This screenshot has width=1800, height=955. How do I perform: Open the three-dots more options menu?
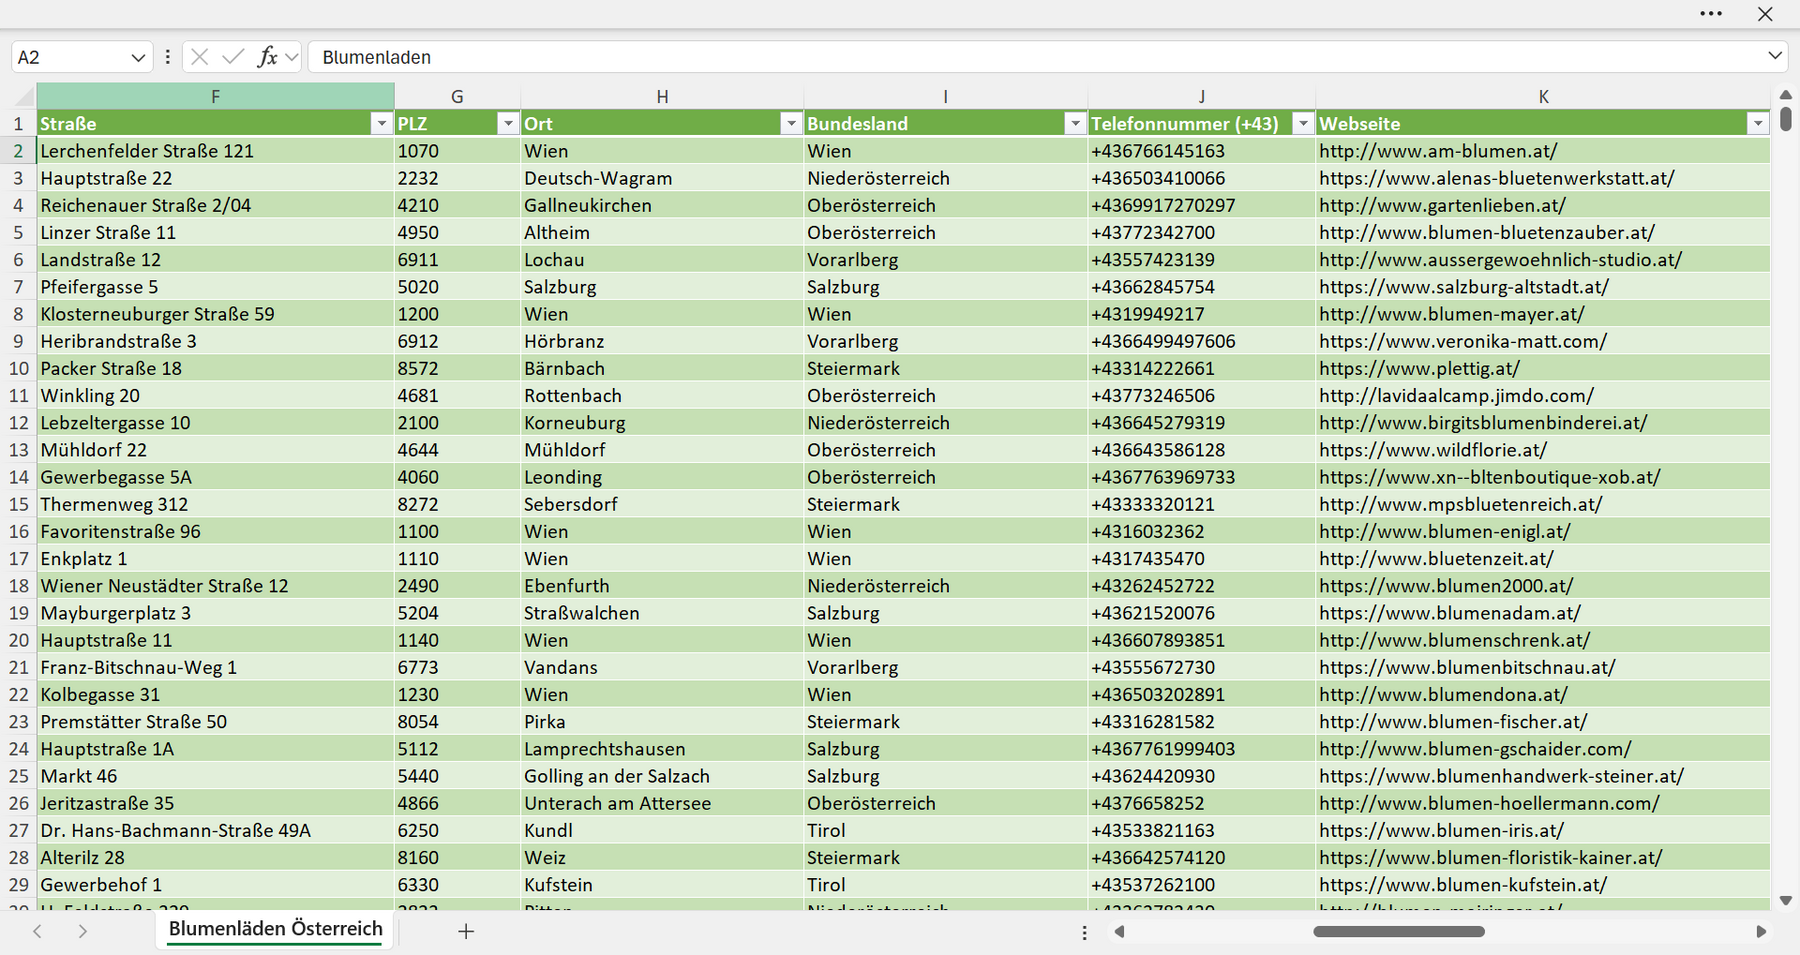pos(1711,14)
